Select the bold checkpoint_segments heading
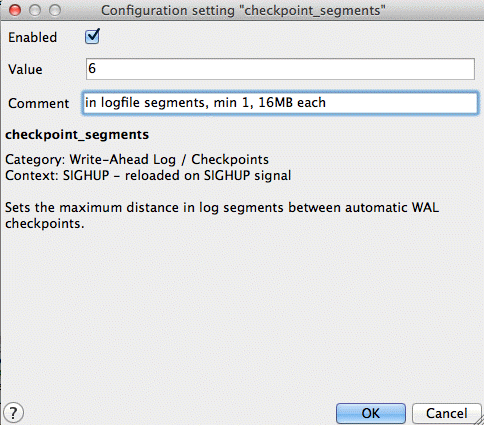 point(77,135)
